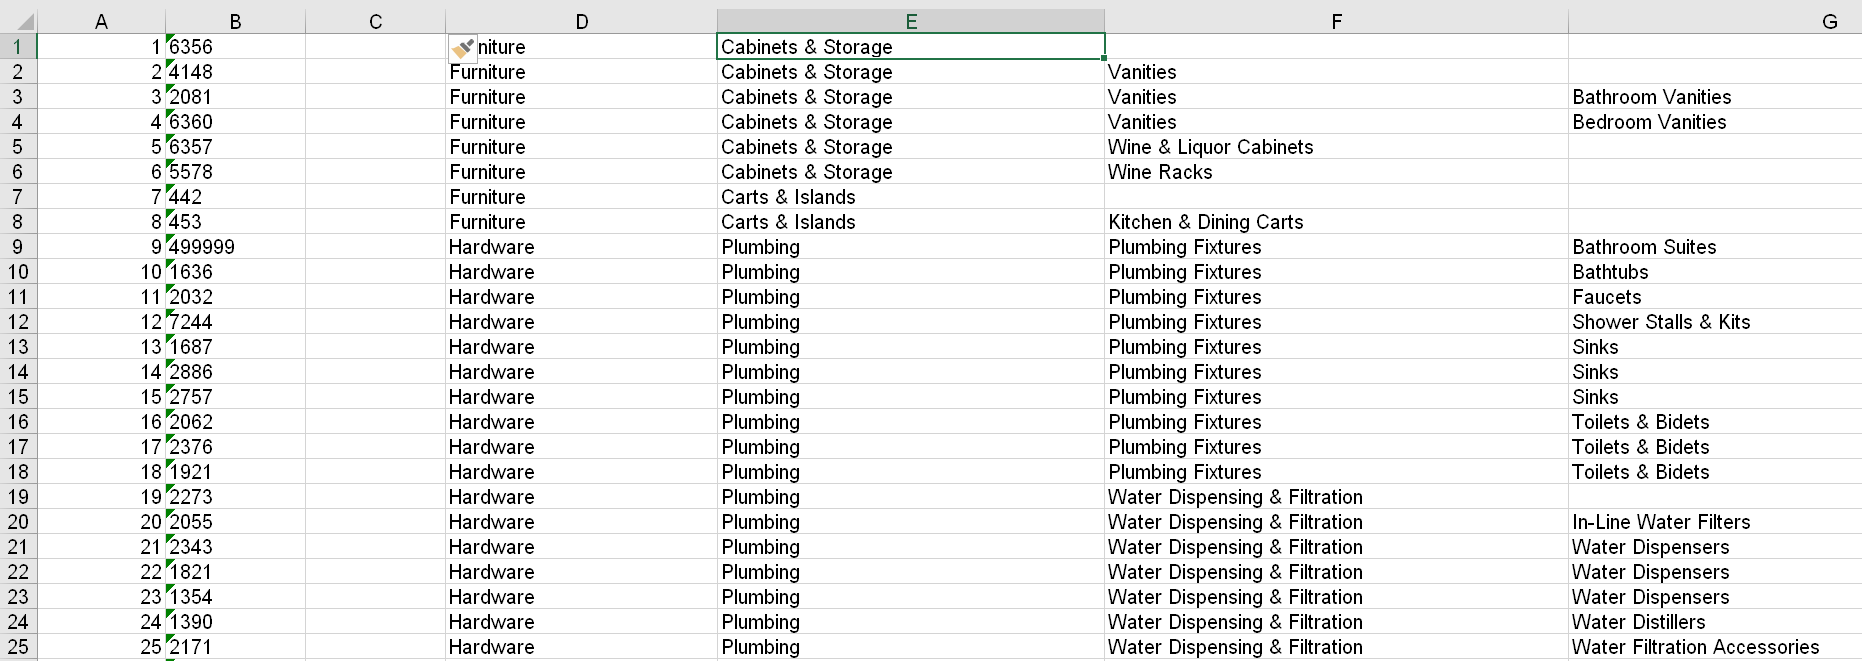Click the paintbrush icon in cell D1

click(462, 47)
